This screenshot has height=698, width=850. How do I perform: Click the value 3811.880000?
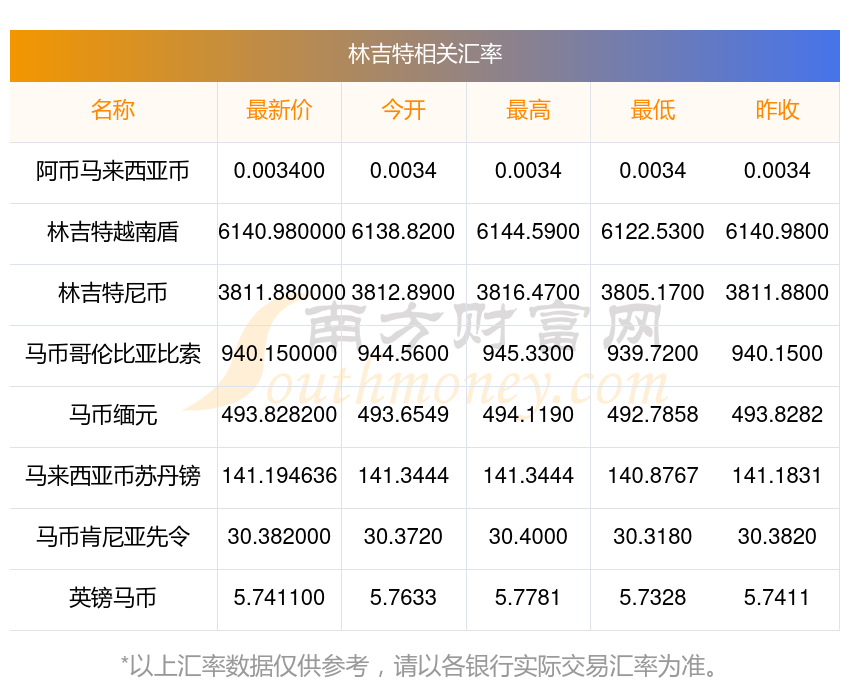click(x=281, y=293)
